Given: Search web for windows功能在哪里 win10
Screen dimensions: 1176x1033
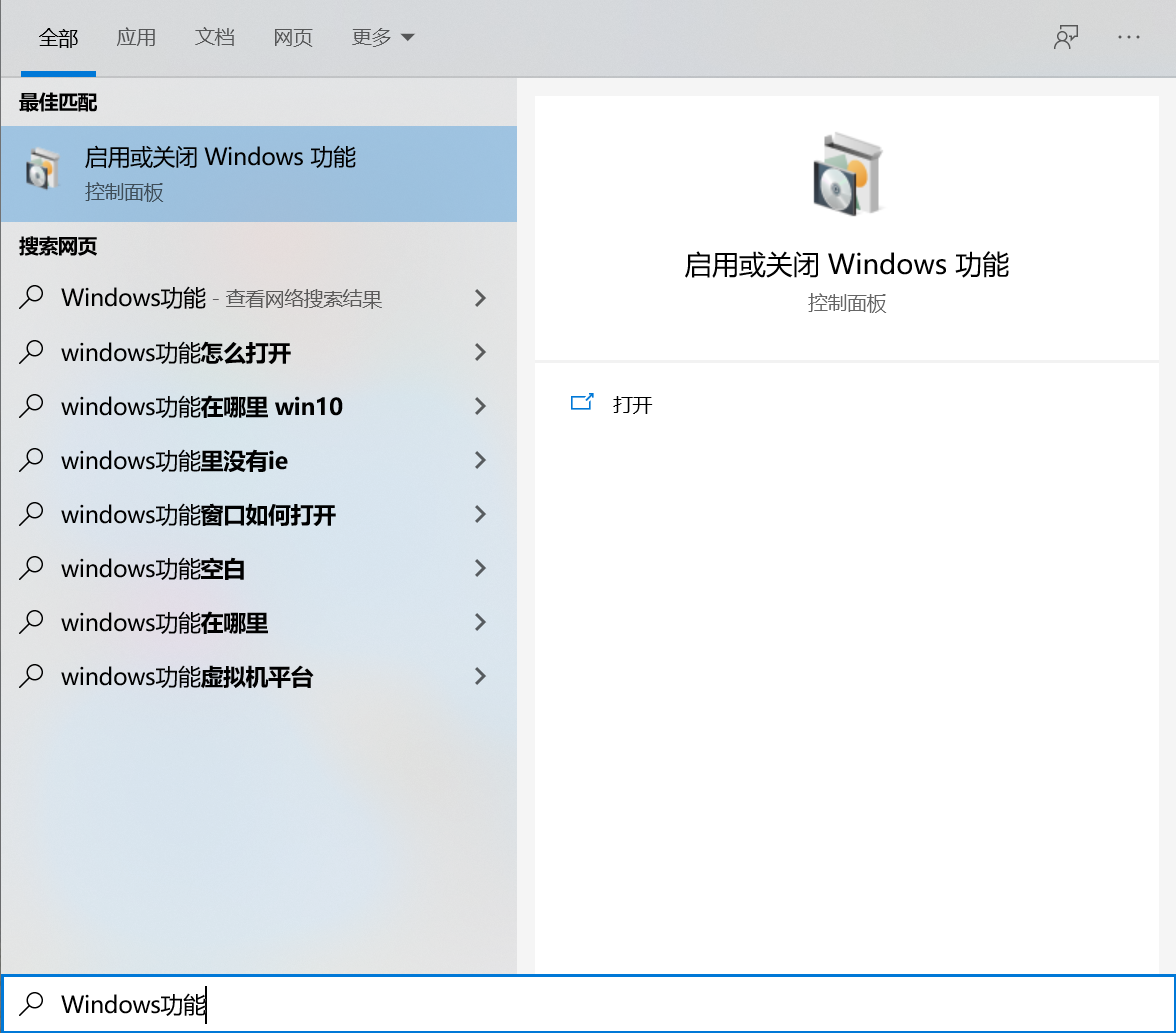Looking at the screenshot, I should [x=259, y=406].
